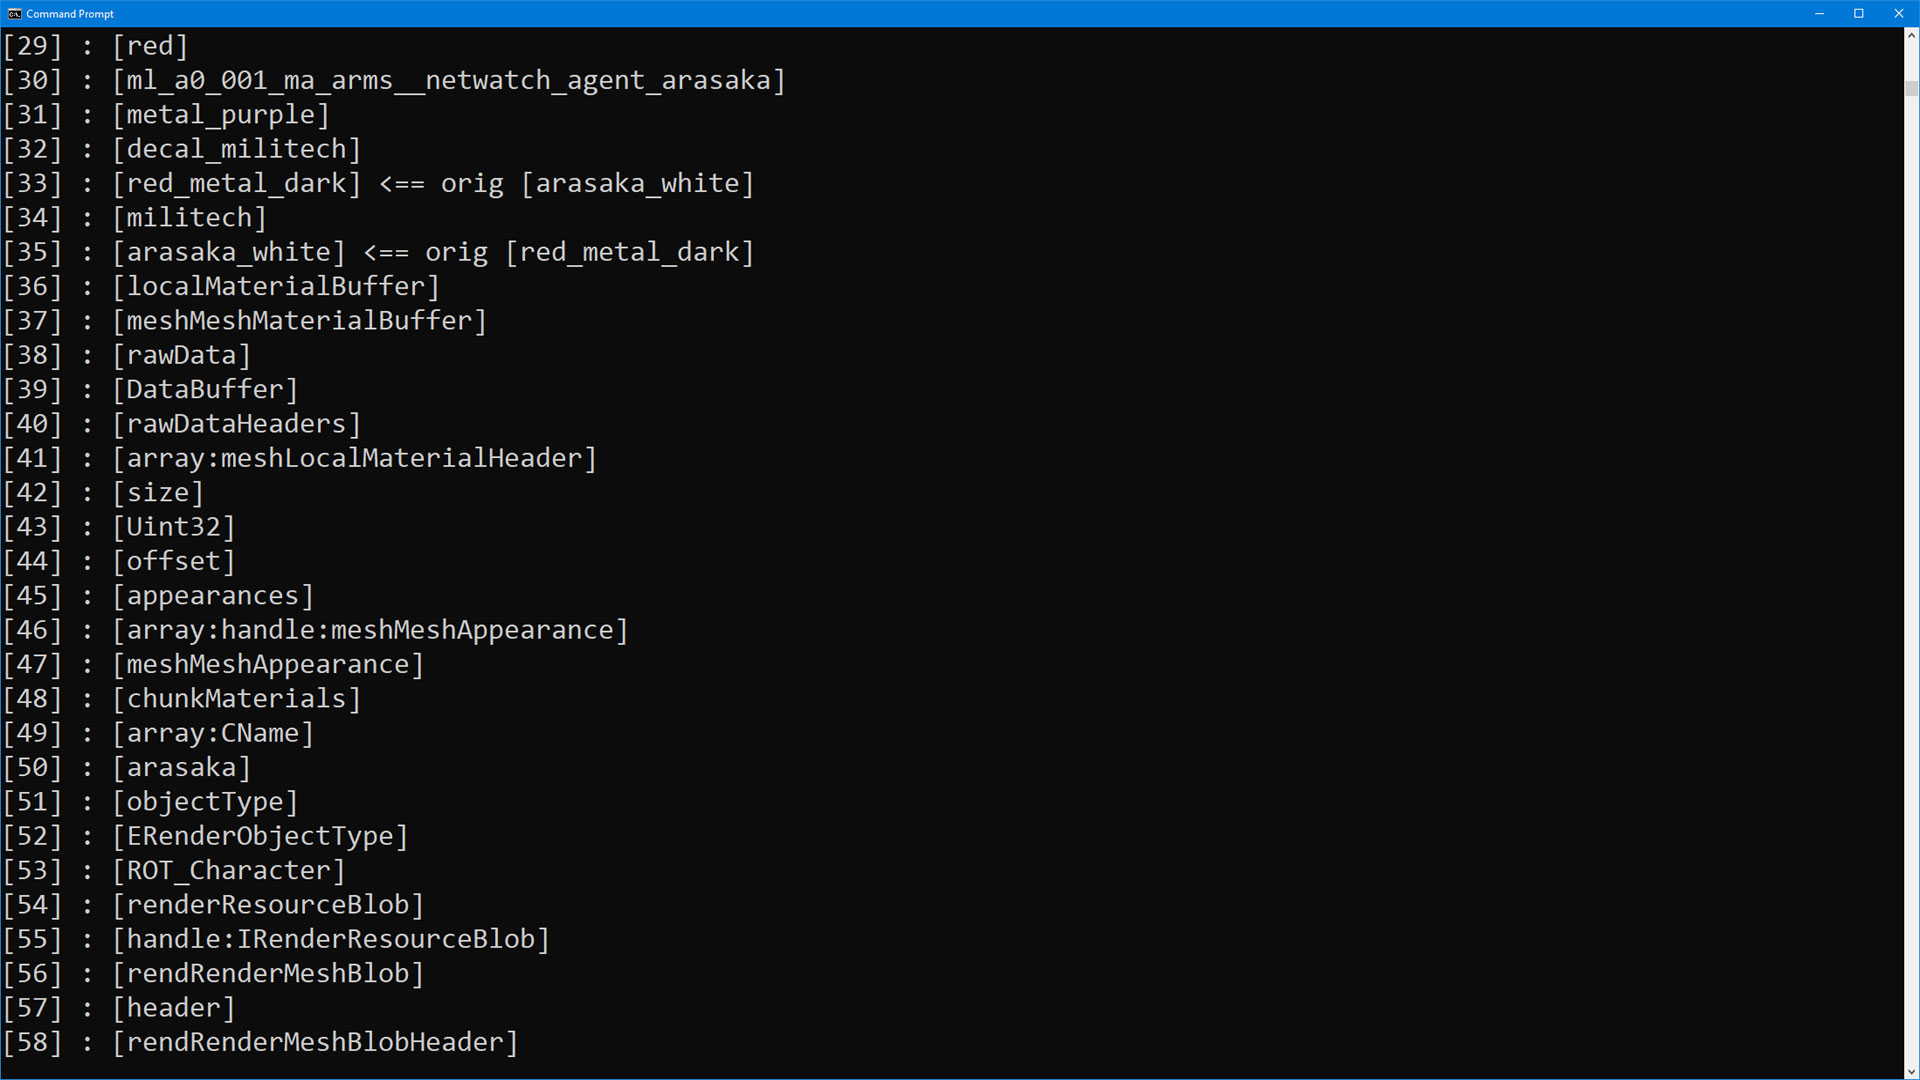Click the vertical scrollbar thumb
Screen dimensions: 1920x1080
point(1911,88)
